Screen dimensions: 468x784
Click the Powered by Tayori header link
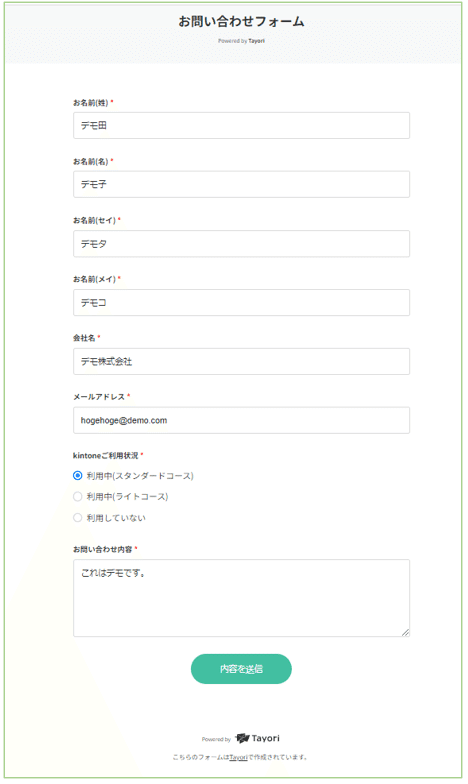(x=242, y=41)
